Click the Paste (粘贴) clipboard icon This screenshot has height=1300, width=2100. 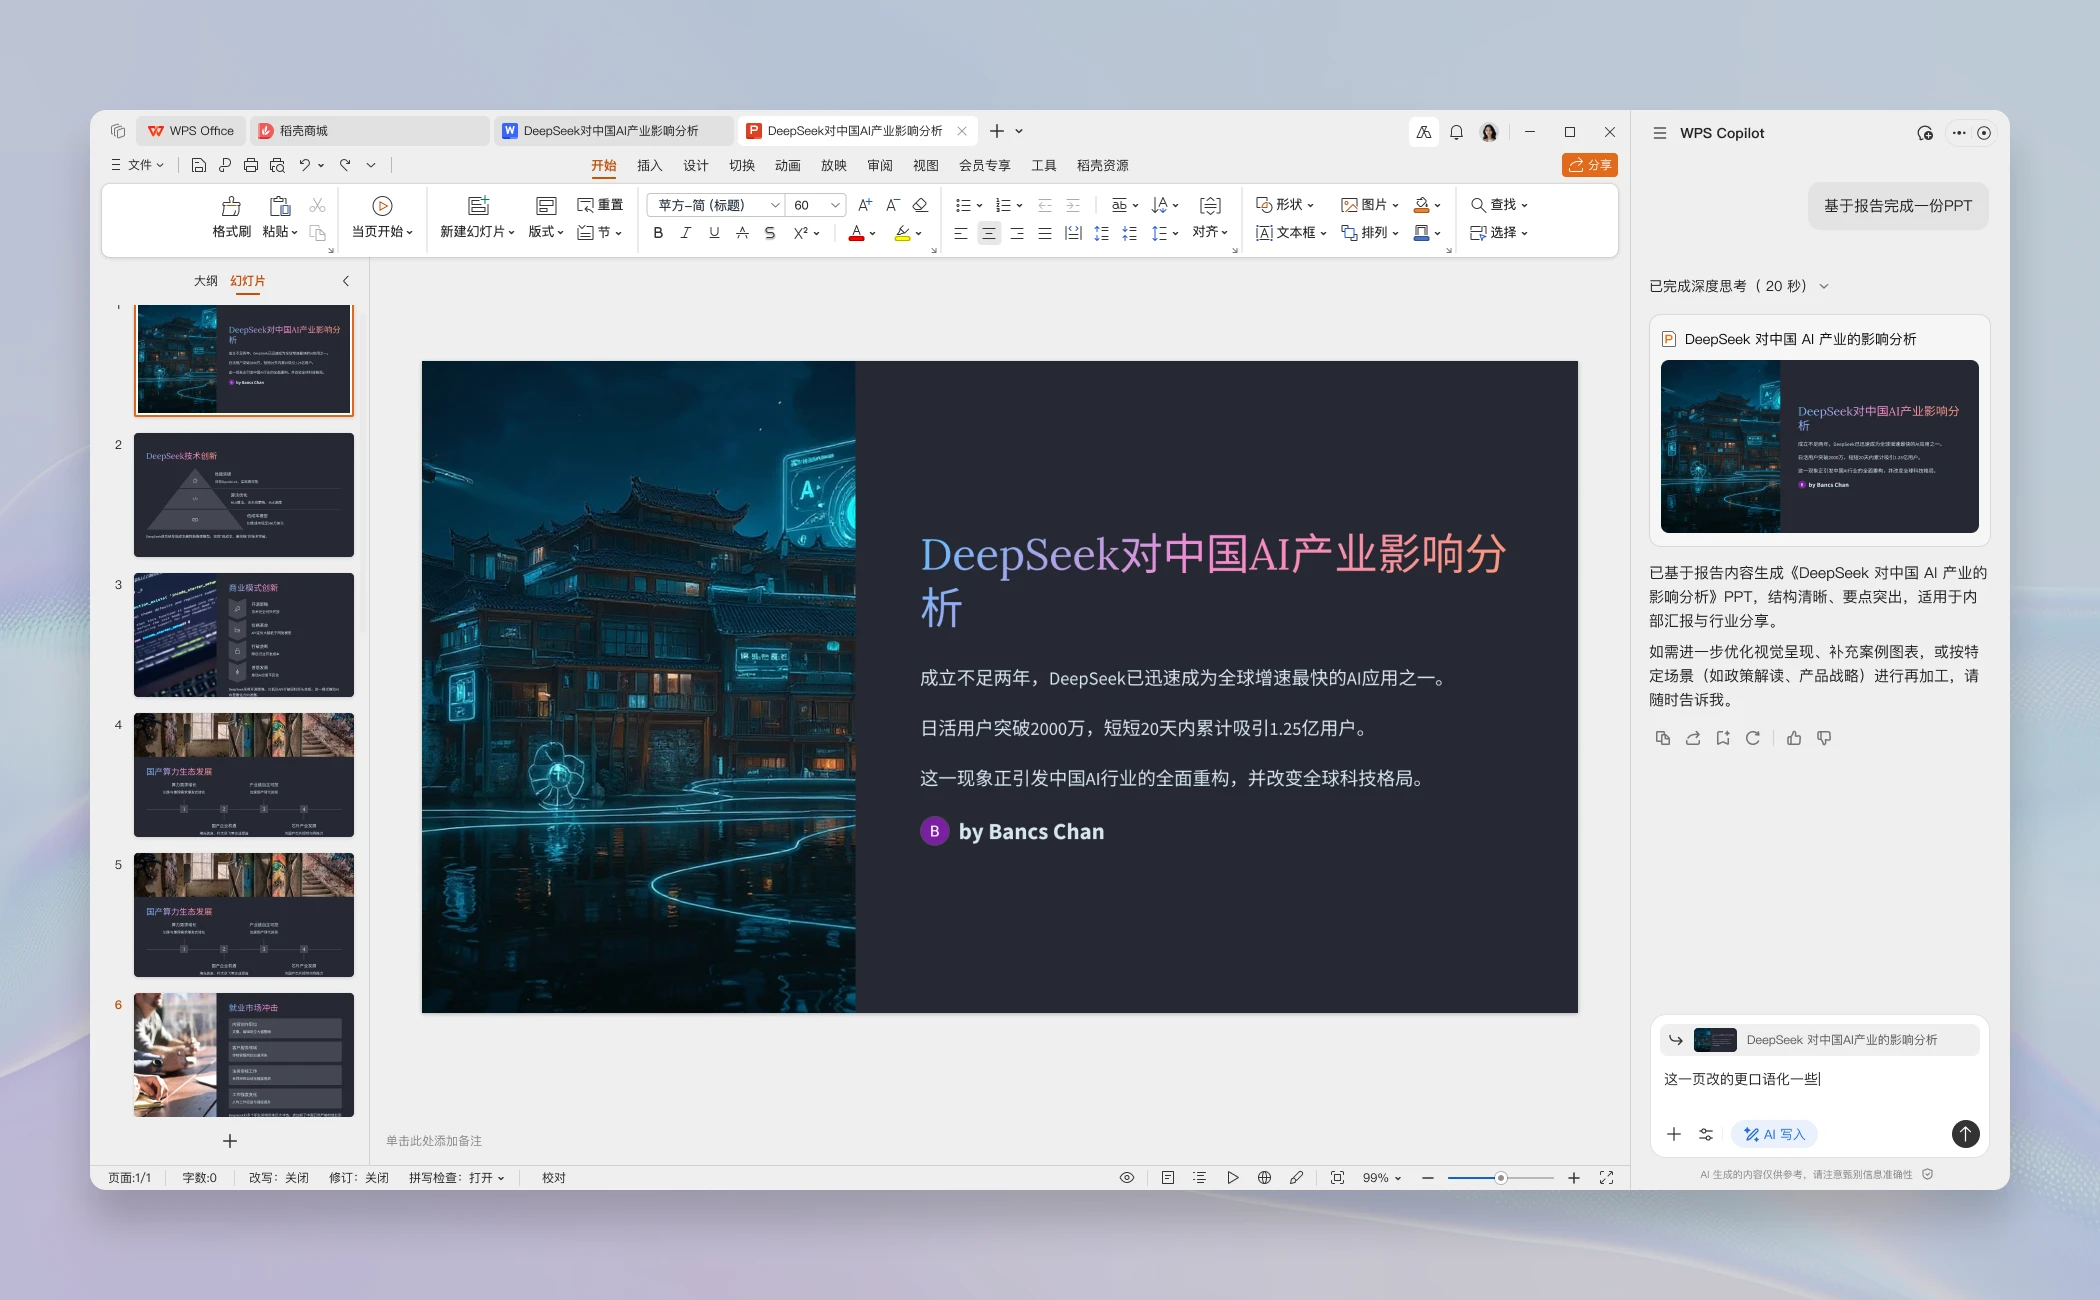click(279, 206)
